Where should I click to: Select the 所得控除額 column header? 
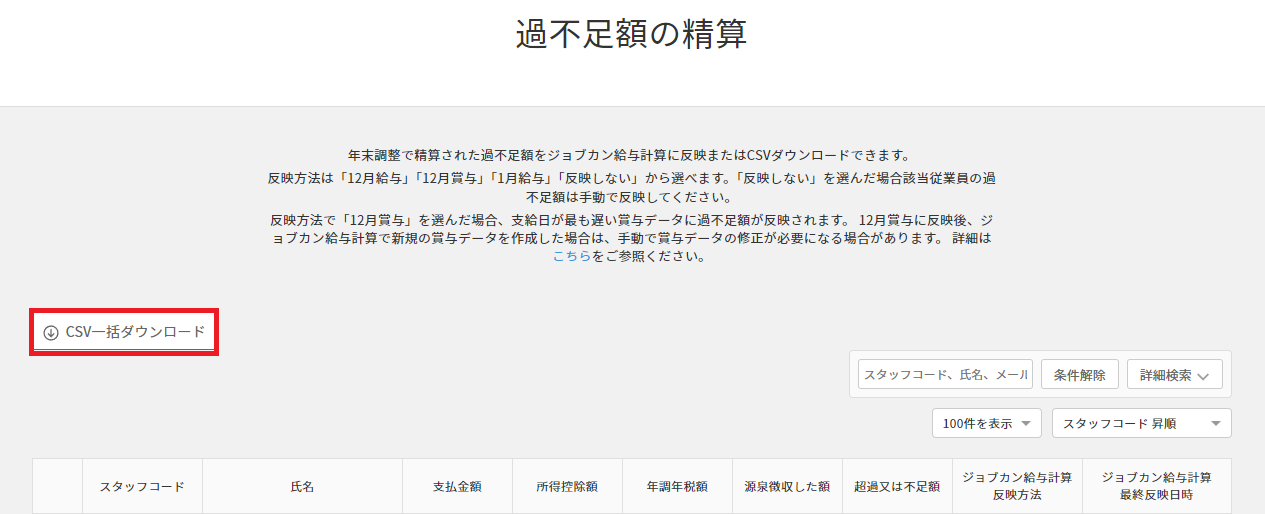[x=567, y=487]
